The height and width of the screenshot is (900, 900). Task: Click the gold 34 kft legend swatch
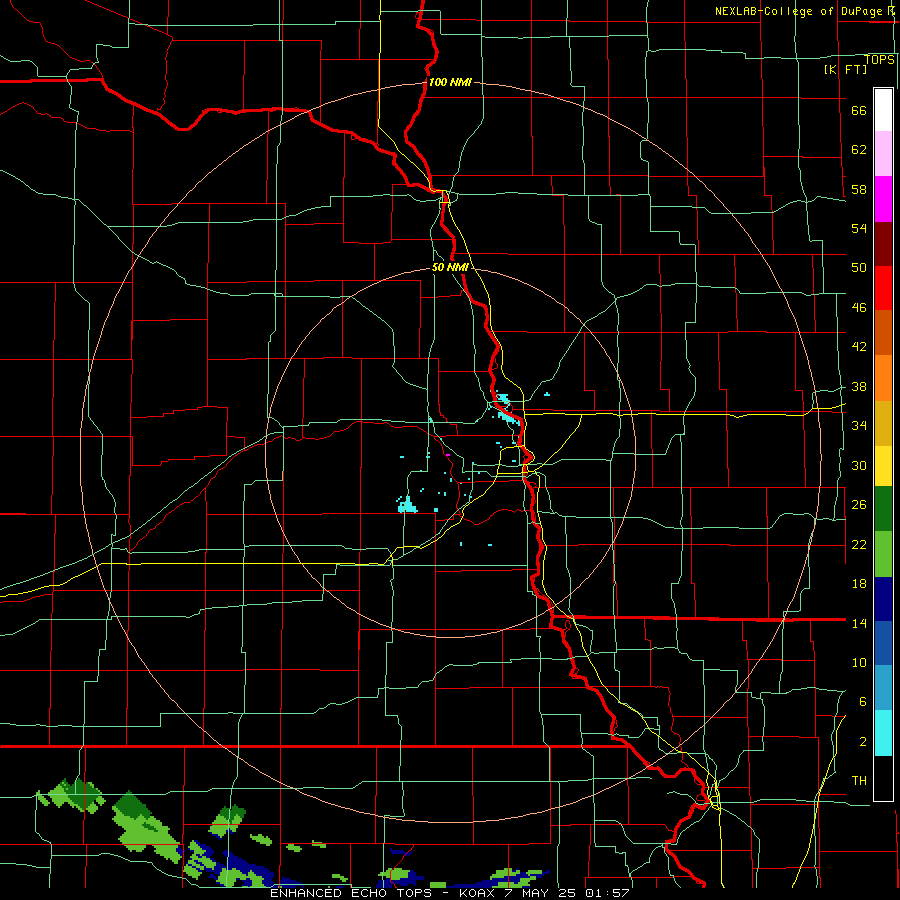883,423
